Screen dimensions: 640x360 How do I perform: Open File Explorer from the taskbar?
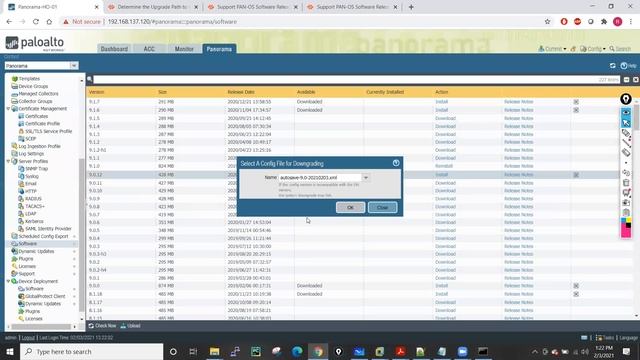click(214, 351)
